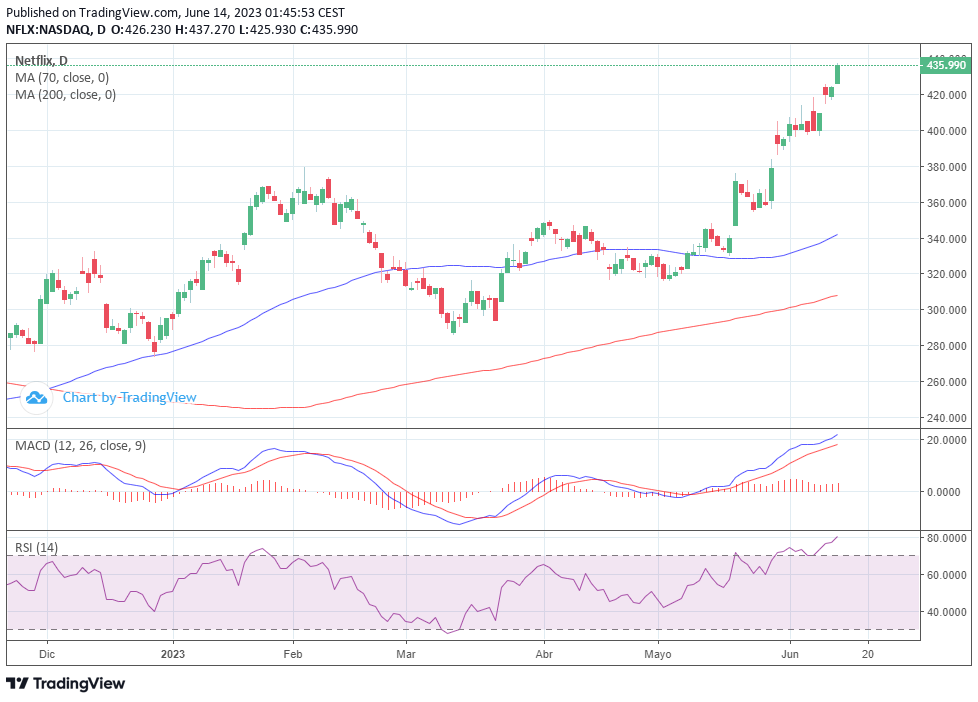Click the 435.990 current price label
Screen dimensions: 978x702
[x=946, y=65]
